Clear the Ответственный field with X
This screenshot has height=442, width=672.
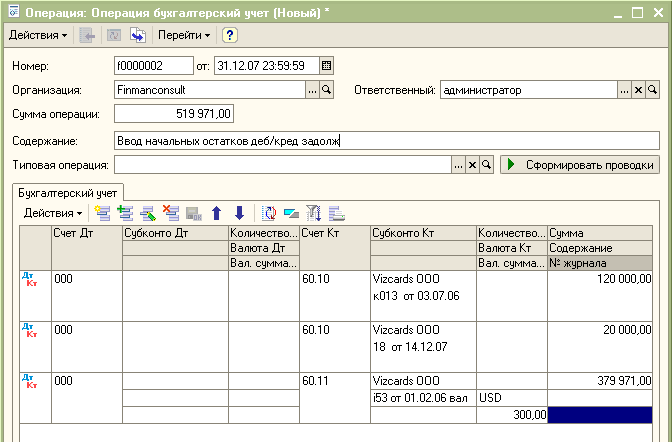click(638, 90)
